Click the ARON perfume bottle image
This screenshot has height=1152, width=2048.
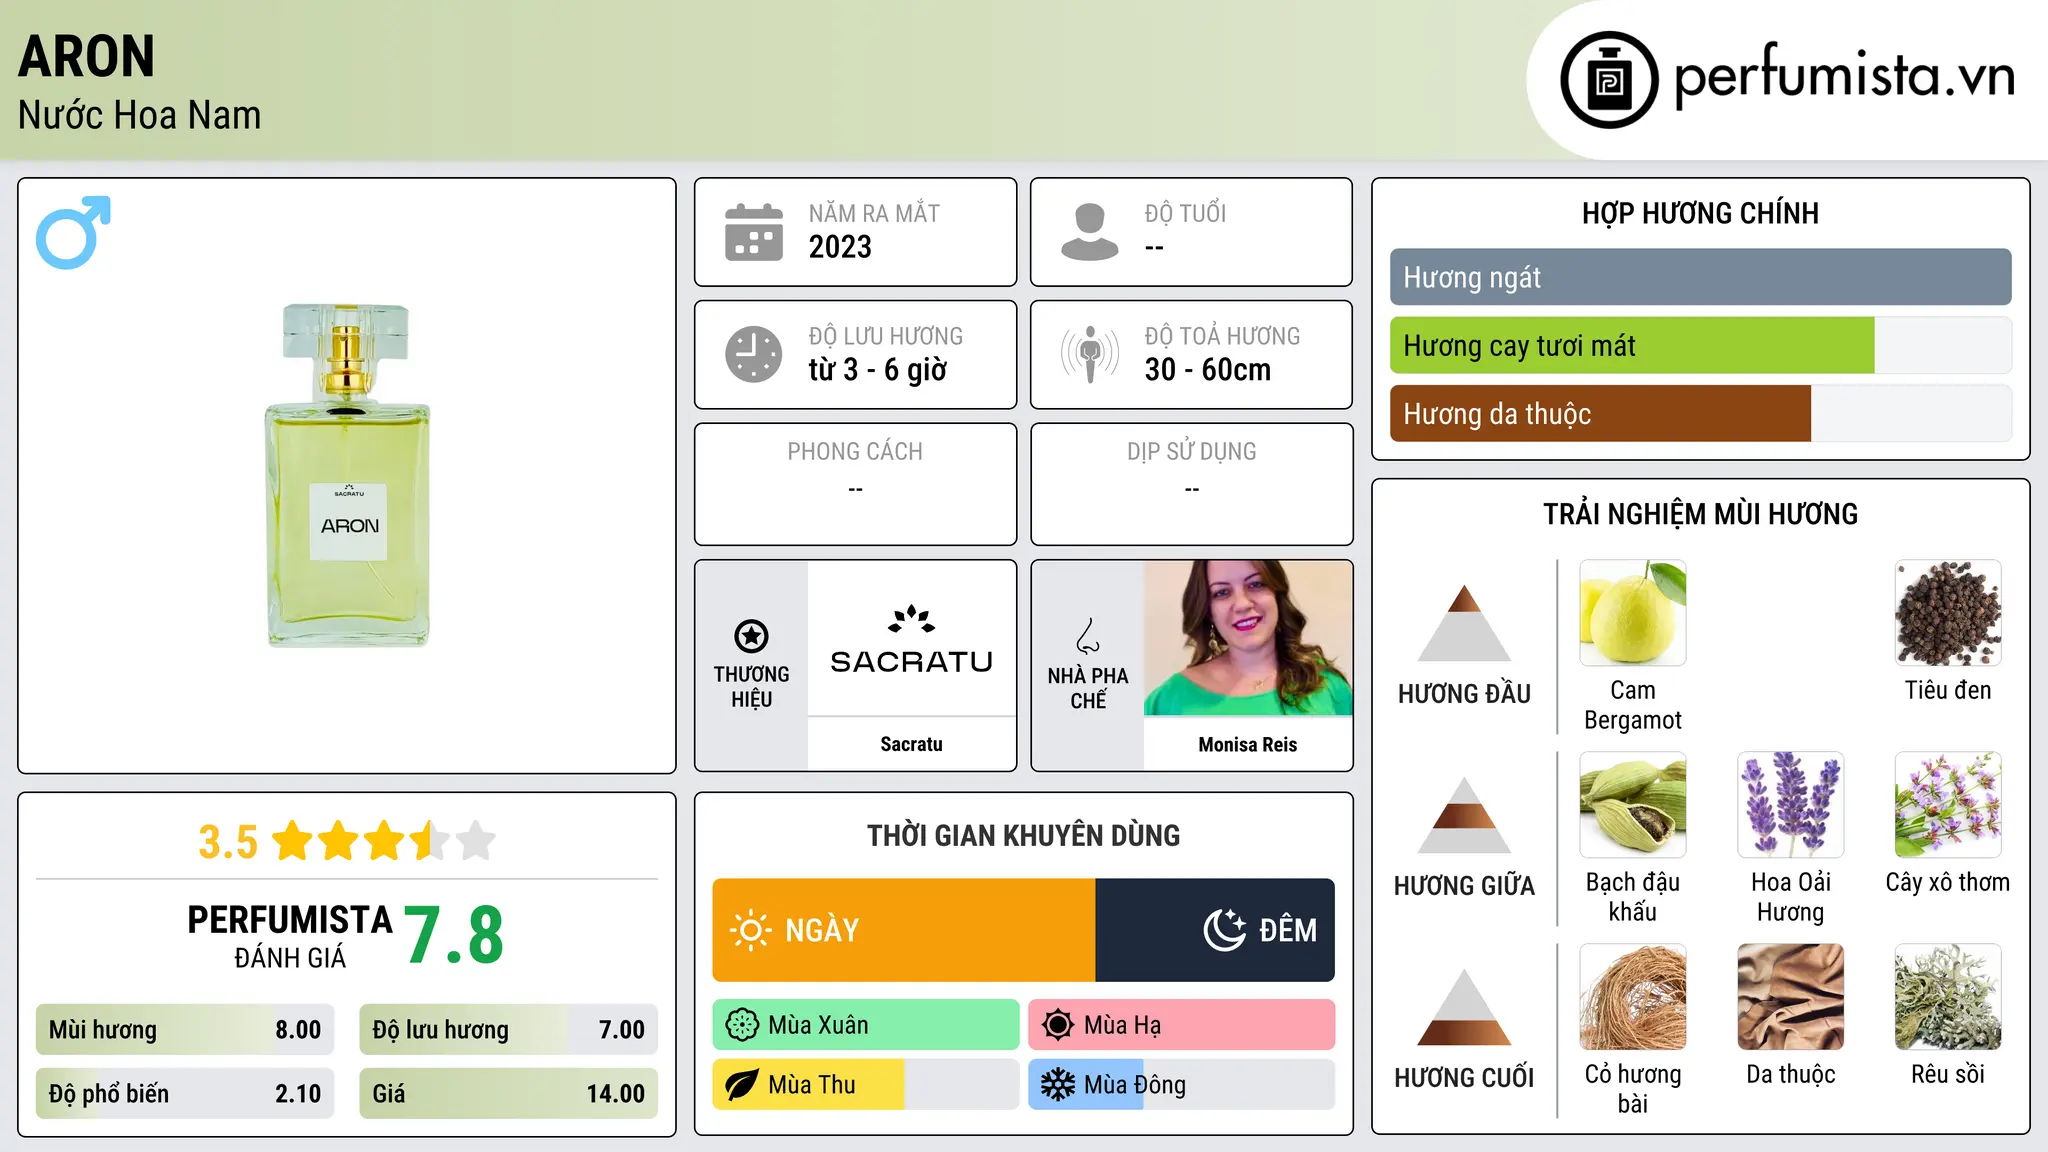point(347,475)
